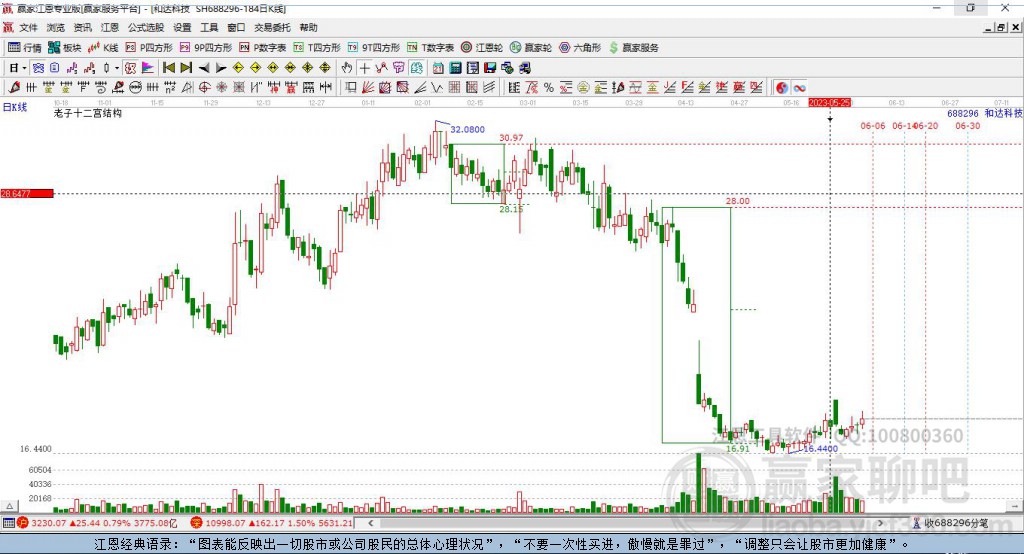
Task: Click the black left arrow icon
Action: 204,68
